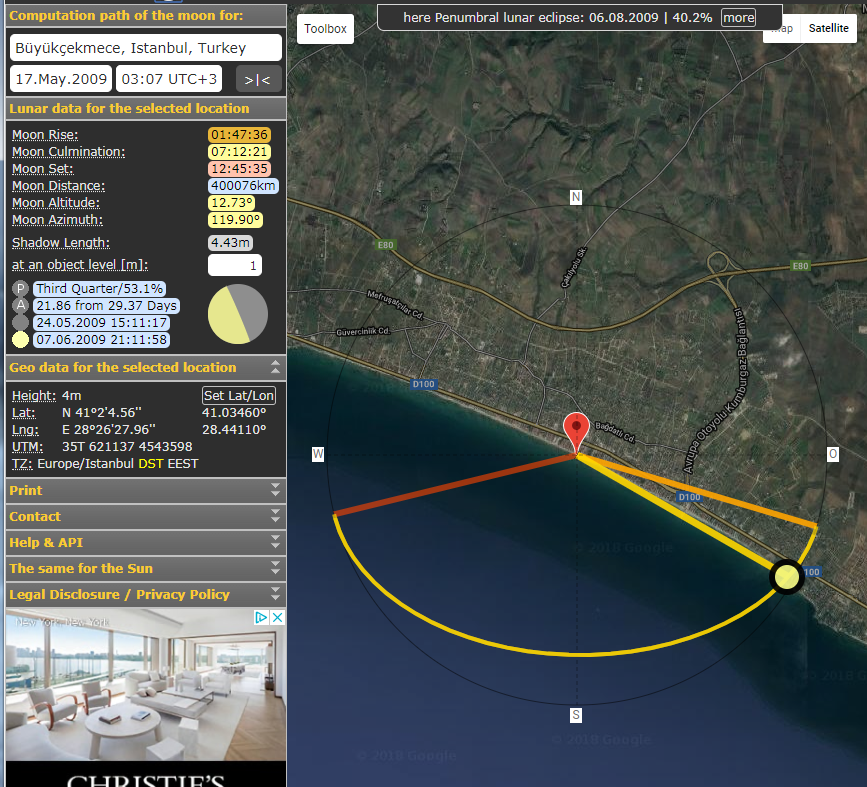Collapse the Geo data section
This screenshot has height=787, width=867.
tap(275, 367)
